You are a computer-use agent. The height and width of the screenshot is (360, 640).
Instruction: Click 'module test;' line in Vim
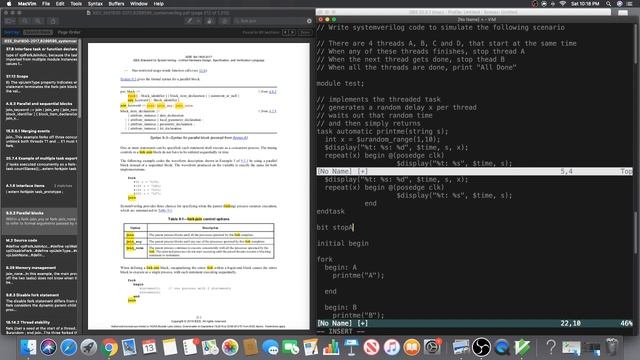tap(340, 83)
